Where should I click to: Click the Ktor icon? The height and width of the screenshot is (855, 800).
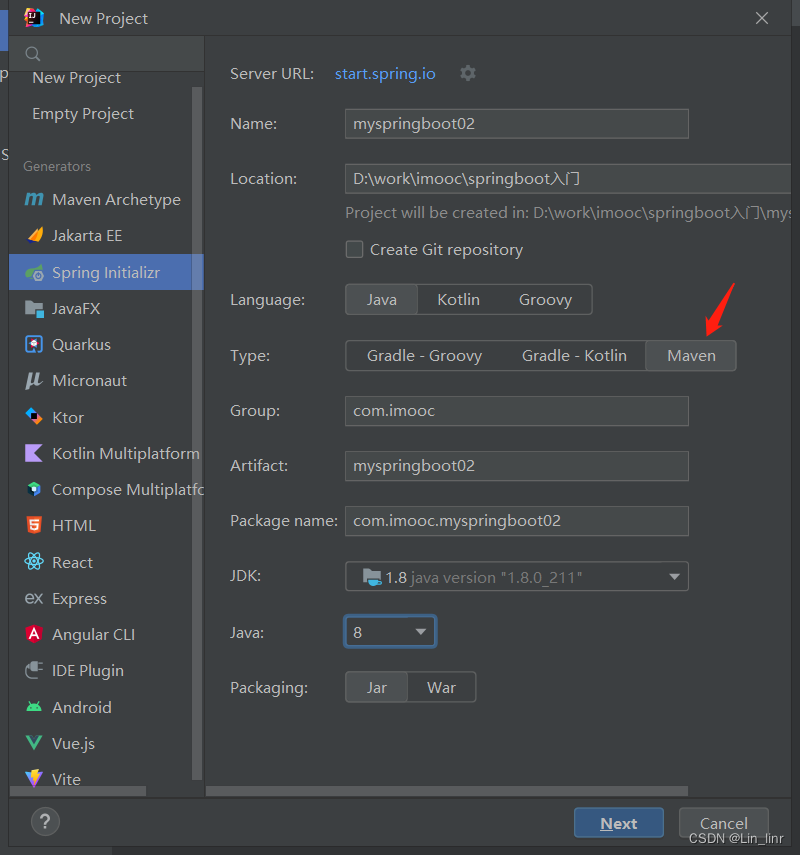[x=34, y=417]
